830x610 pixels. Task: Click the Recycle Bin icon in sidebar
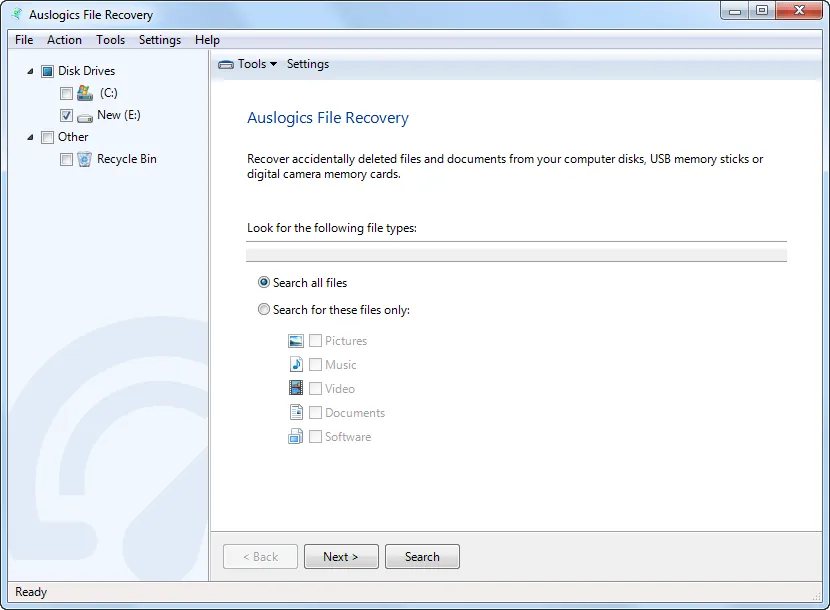coord(84,159)
